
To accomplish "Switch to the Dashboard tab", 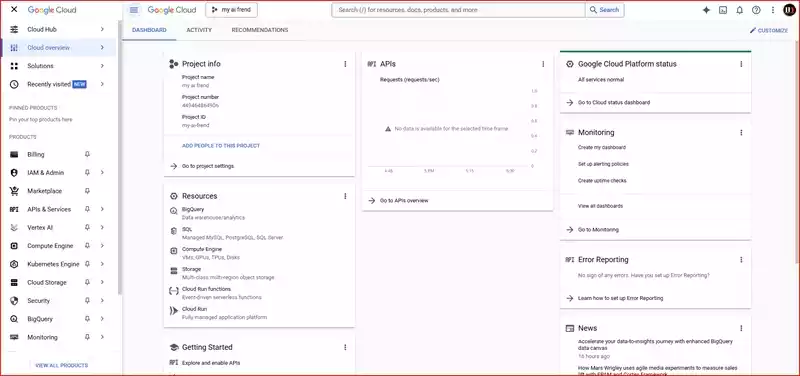I will (x=149, y=30).
